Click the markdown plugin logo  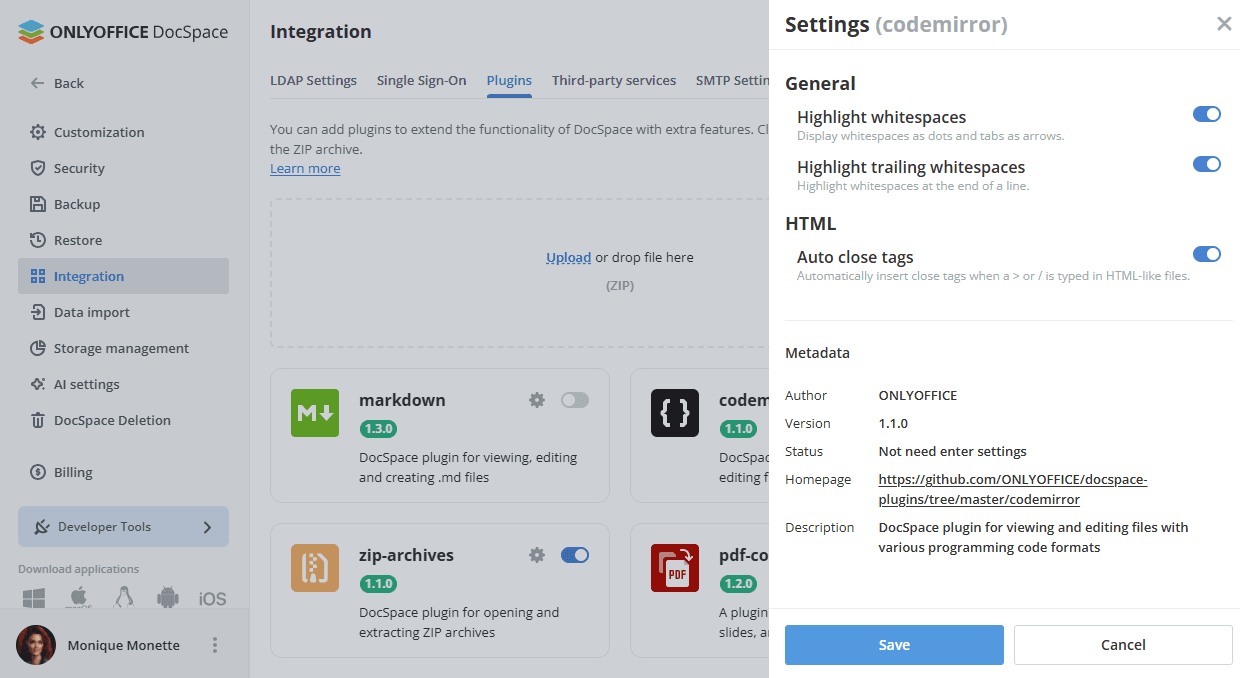point(315,413)
